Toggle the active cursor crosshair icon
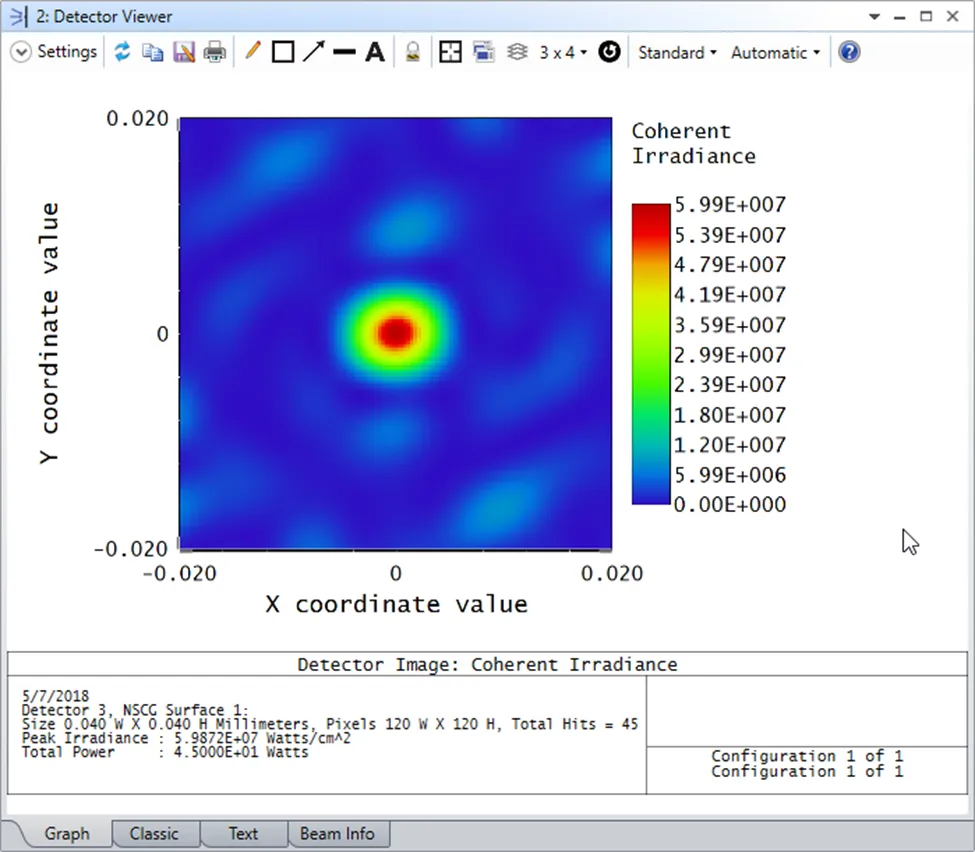The width and height of the screenshot is (975, 852). pyautogui.click(x=451, y=52)
